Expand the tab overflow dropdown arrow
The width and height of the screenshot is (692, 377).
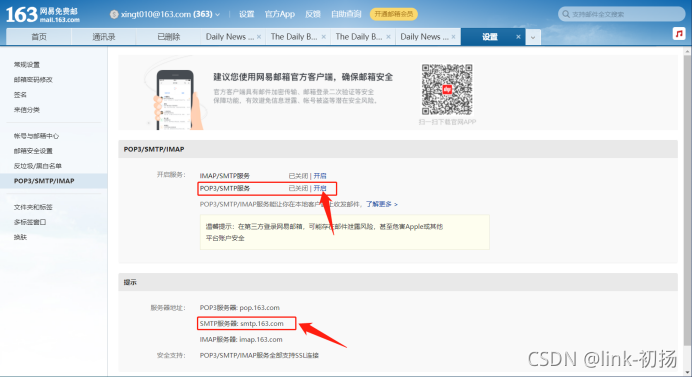(x=533, y=37)
